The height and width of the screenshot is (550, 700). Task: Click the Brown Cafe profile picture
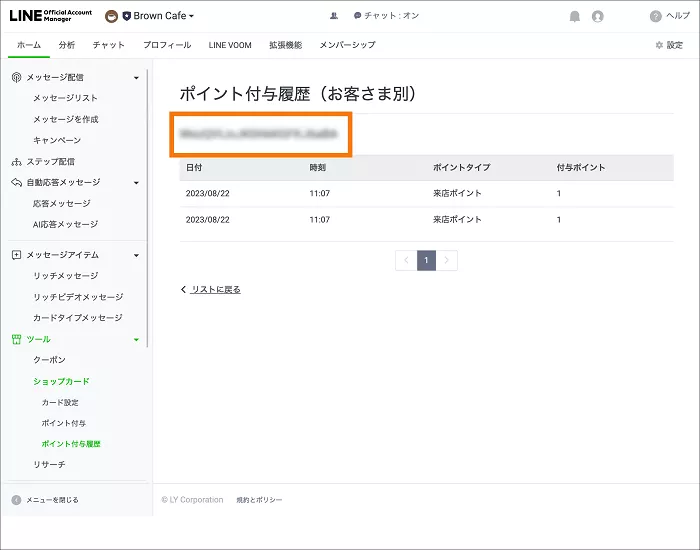(112, 16)
